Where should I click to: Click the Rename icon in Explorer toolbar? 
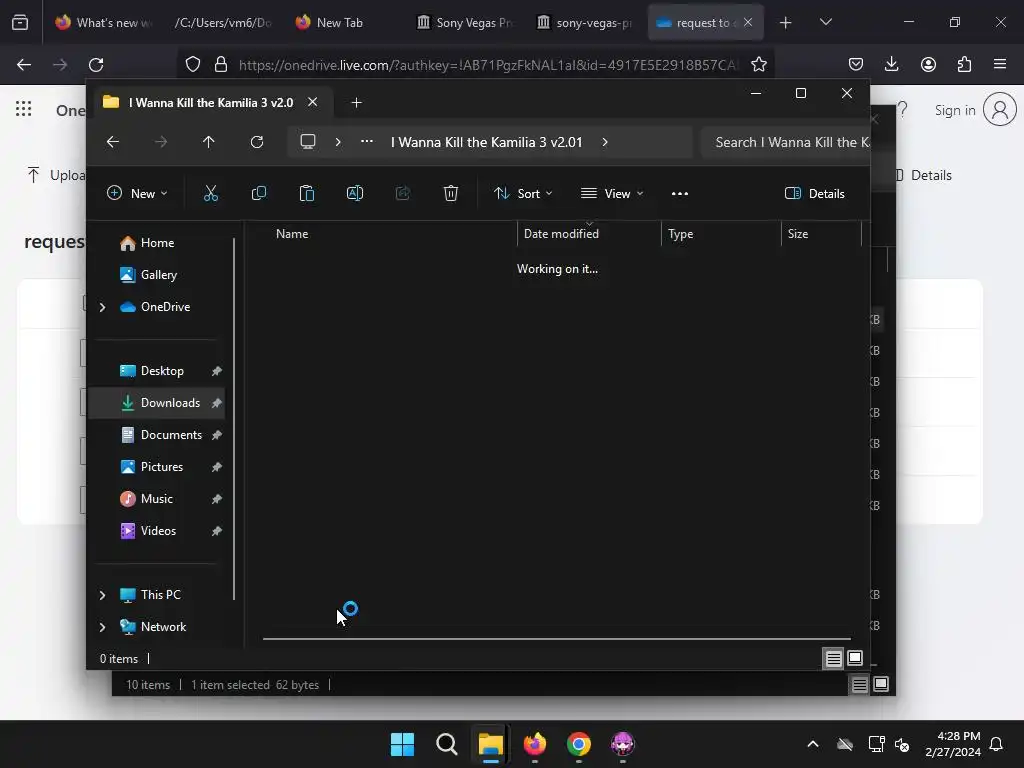(355, 193)
